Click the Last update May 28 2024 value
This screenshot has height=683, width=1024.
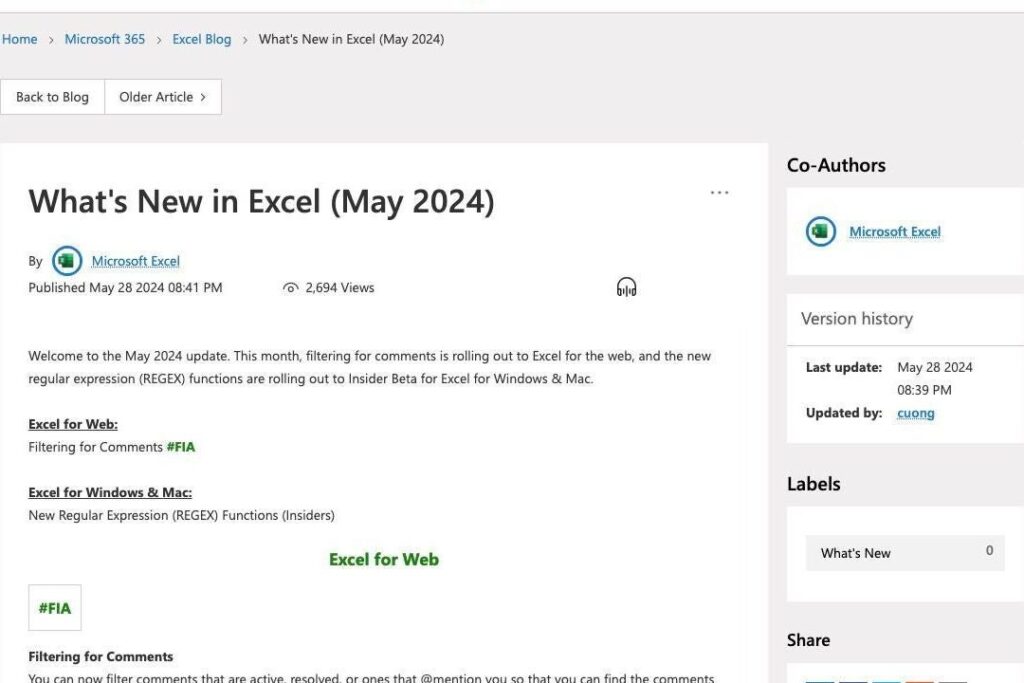[x=935, y=367]
